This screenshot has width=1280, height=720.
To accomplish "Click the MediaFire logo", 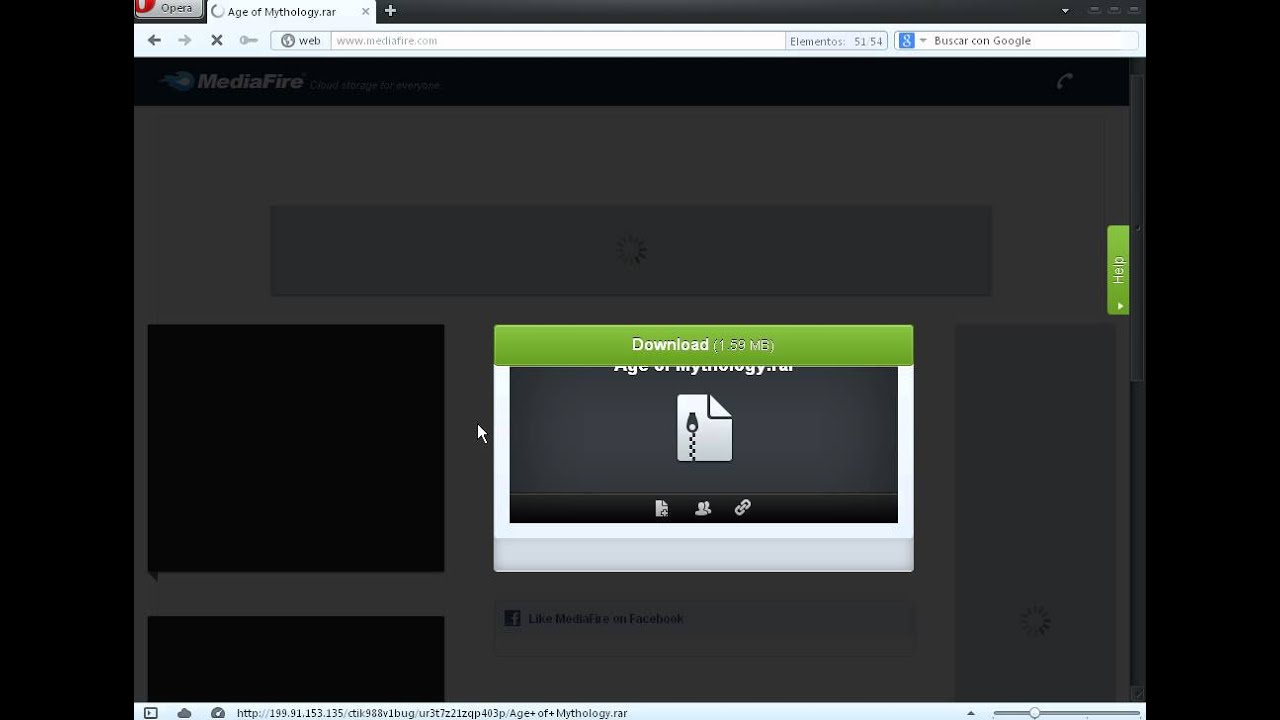I will 232,82.
